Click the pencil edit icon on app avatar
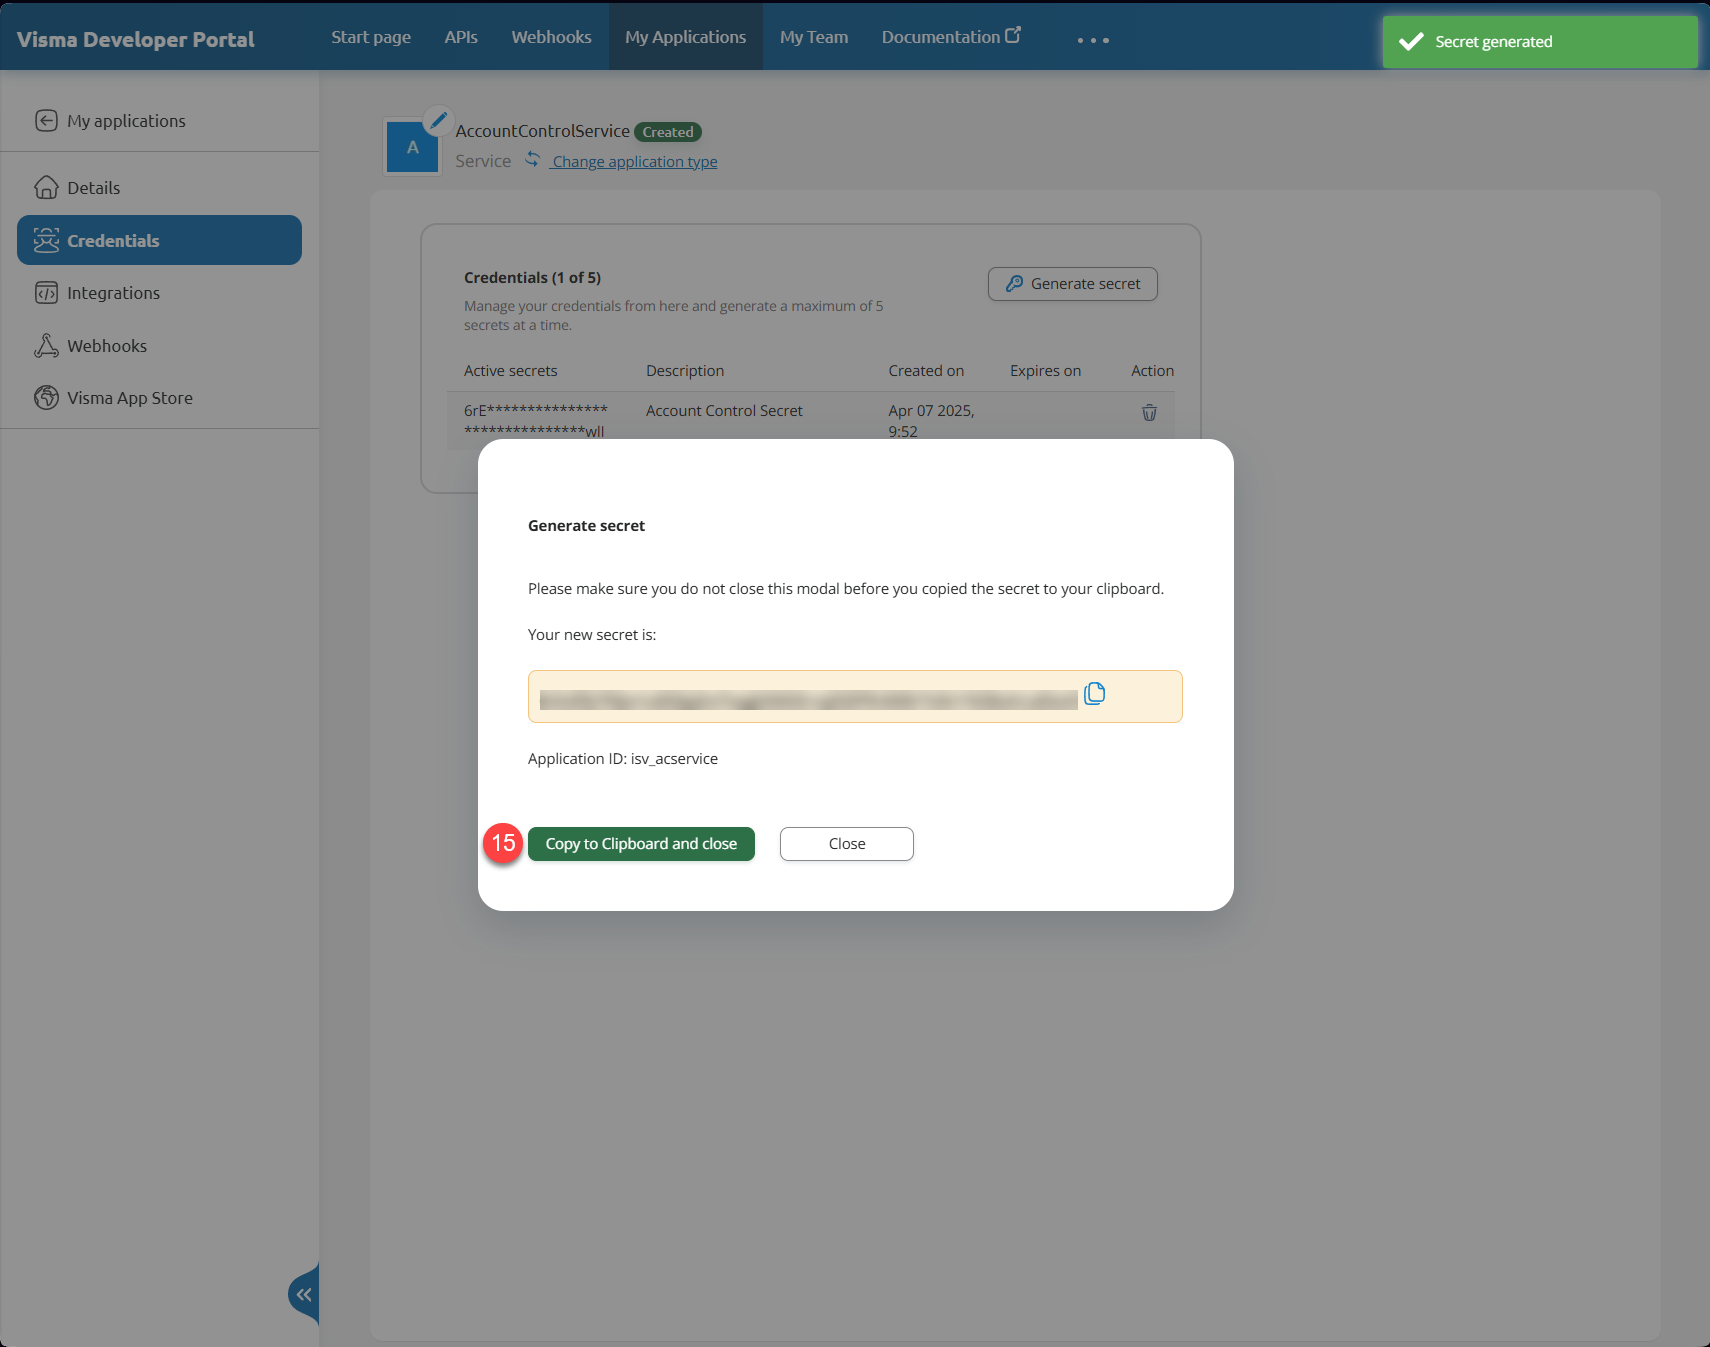This screenshot has width=1710, height=1347. click(437, 121)
